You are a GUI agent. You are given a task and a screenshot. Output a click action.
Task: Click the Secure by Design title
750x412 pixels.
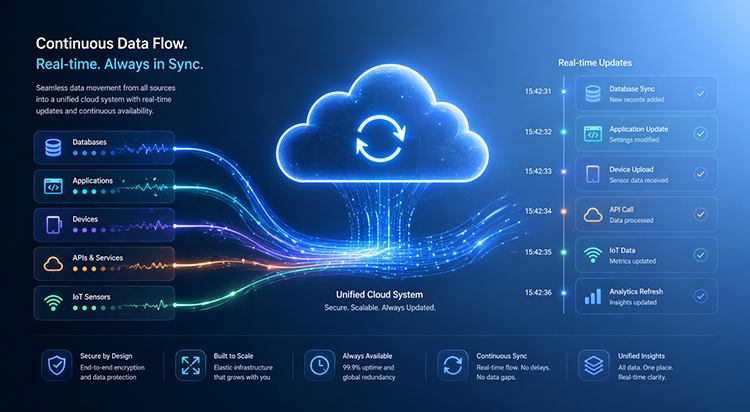point(106,356)
